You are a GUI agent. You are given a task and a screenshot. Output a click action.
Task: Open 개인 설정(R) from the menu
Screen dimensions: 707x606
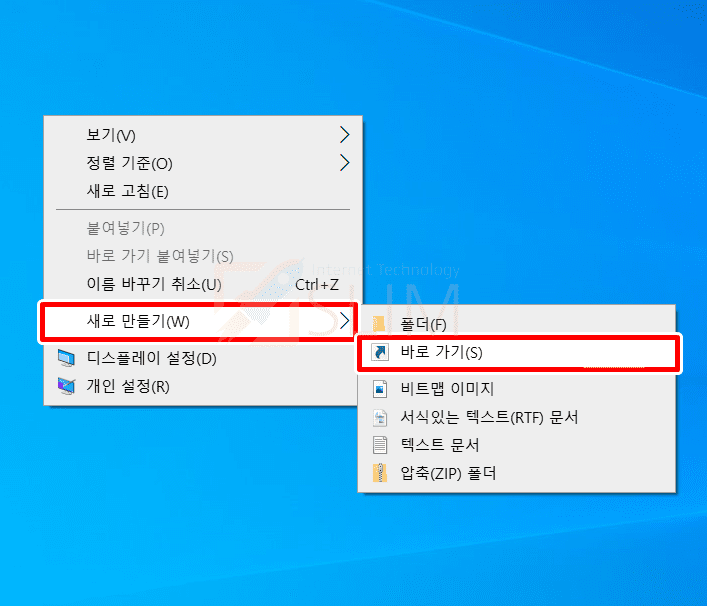(x=203, y=386)
